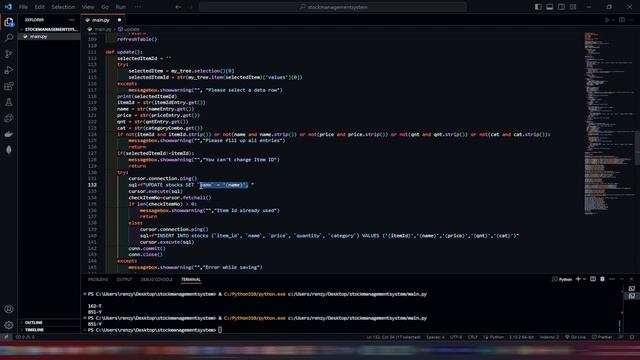Run Python file with play icon
Screen dimensions: 640x360
point(607,20)
